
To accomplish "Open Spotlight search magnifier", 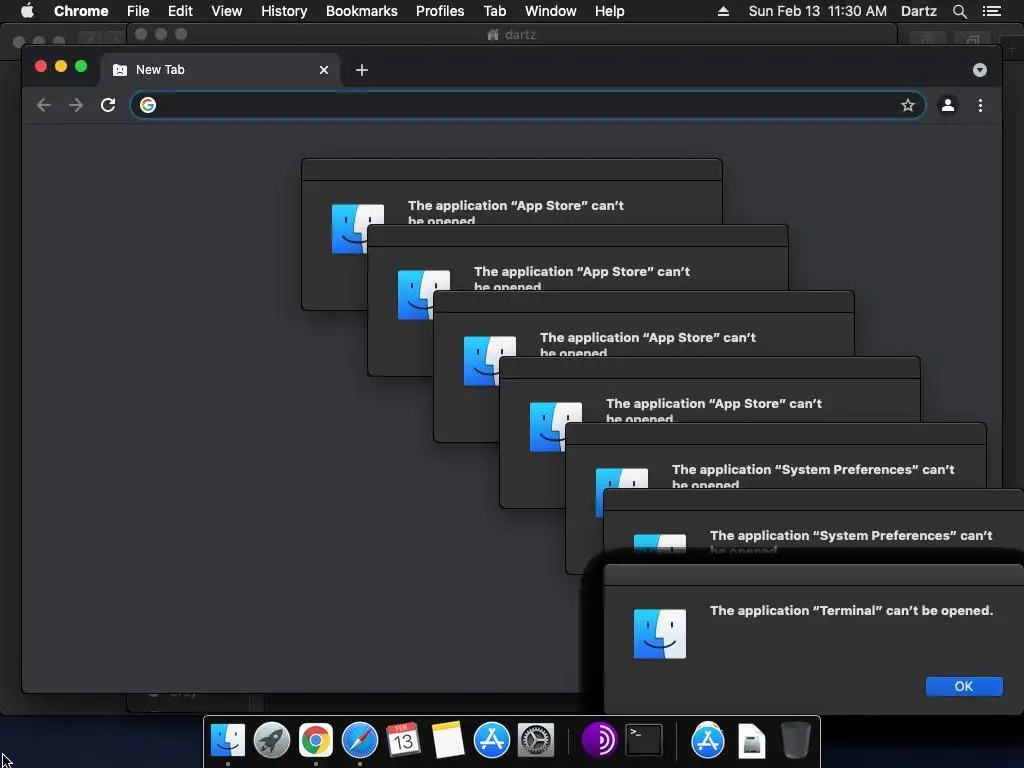I will [959, 11].
